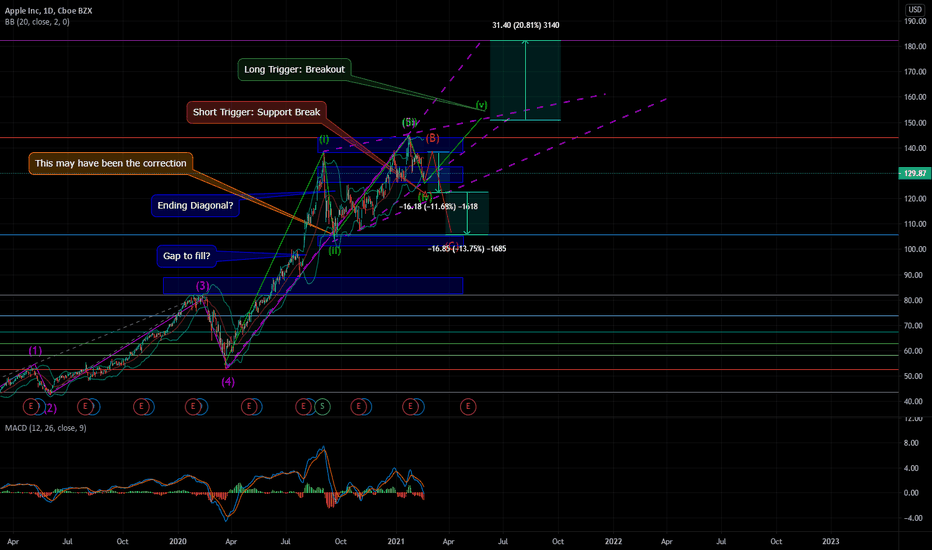Image resolution: width=932 pixels, height=550 pixels.
Task: Select the Short Trigger: Support Break callout
Action: click(x=256, y=112)
